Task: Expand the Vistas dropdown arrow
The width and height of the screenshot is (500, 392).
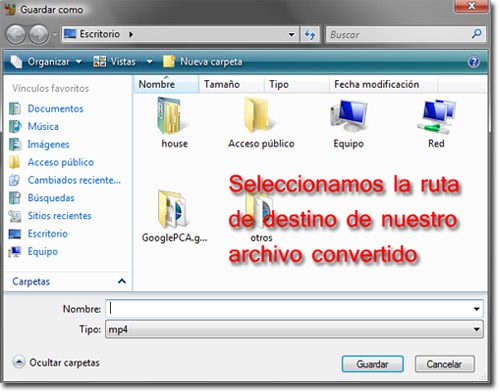Action: click(x=150, y=62)
